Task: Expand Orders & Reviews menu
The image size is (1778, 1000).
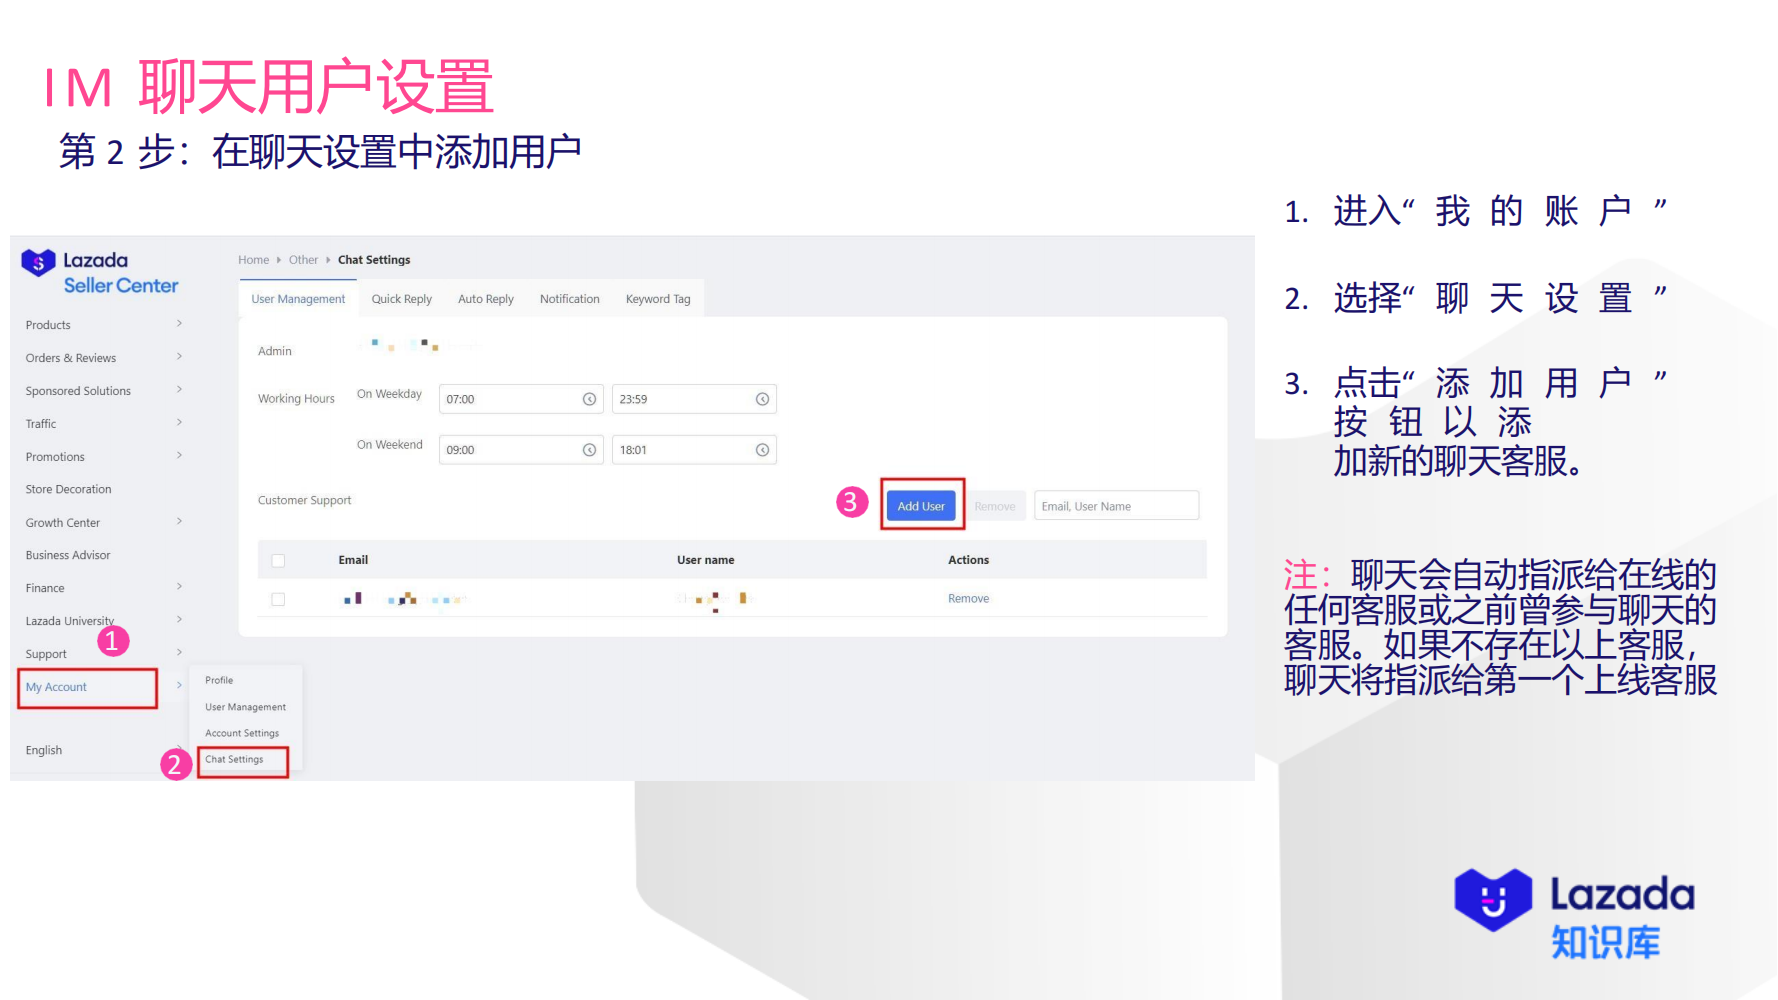Action: pos(103,358)
